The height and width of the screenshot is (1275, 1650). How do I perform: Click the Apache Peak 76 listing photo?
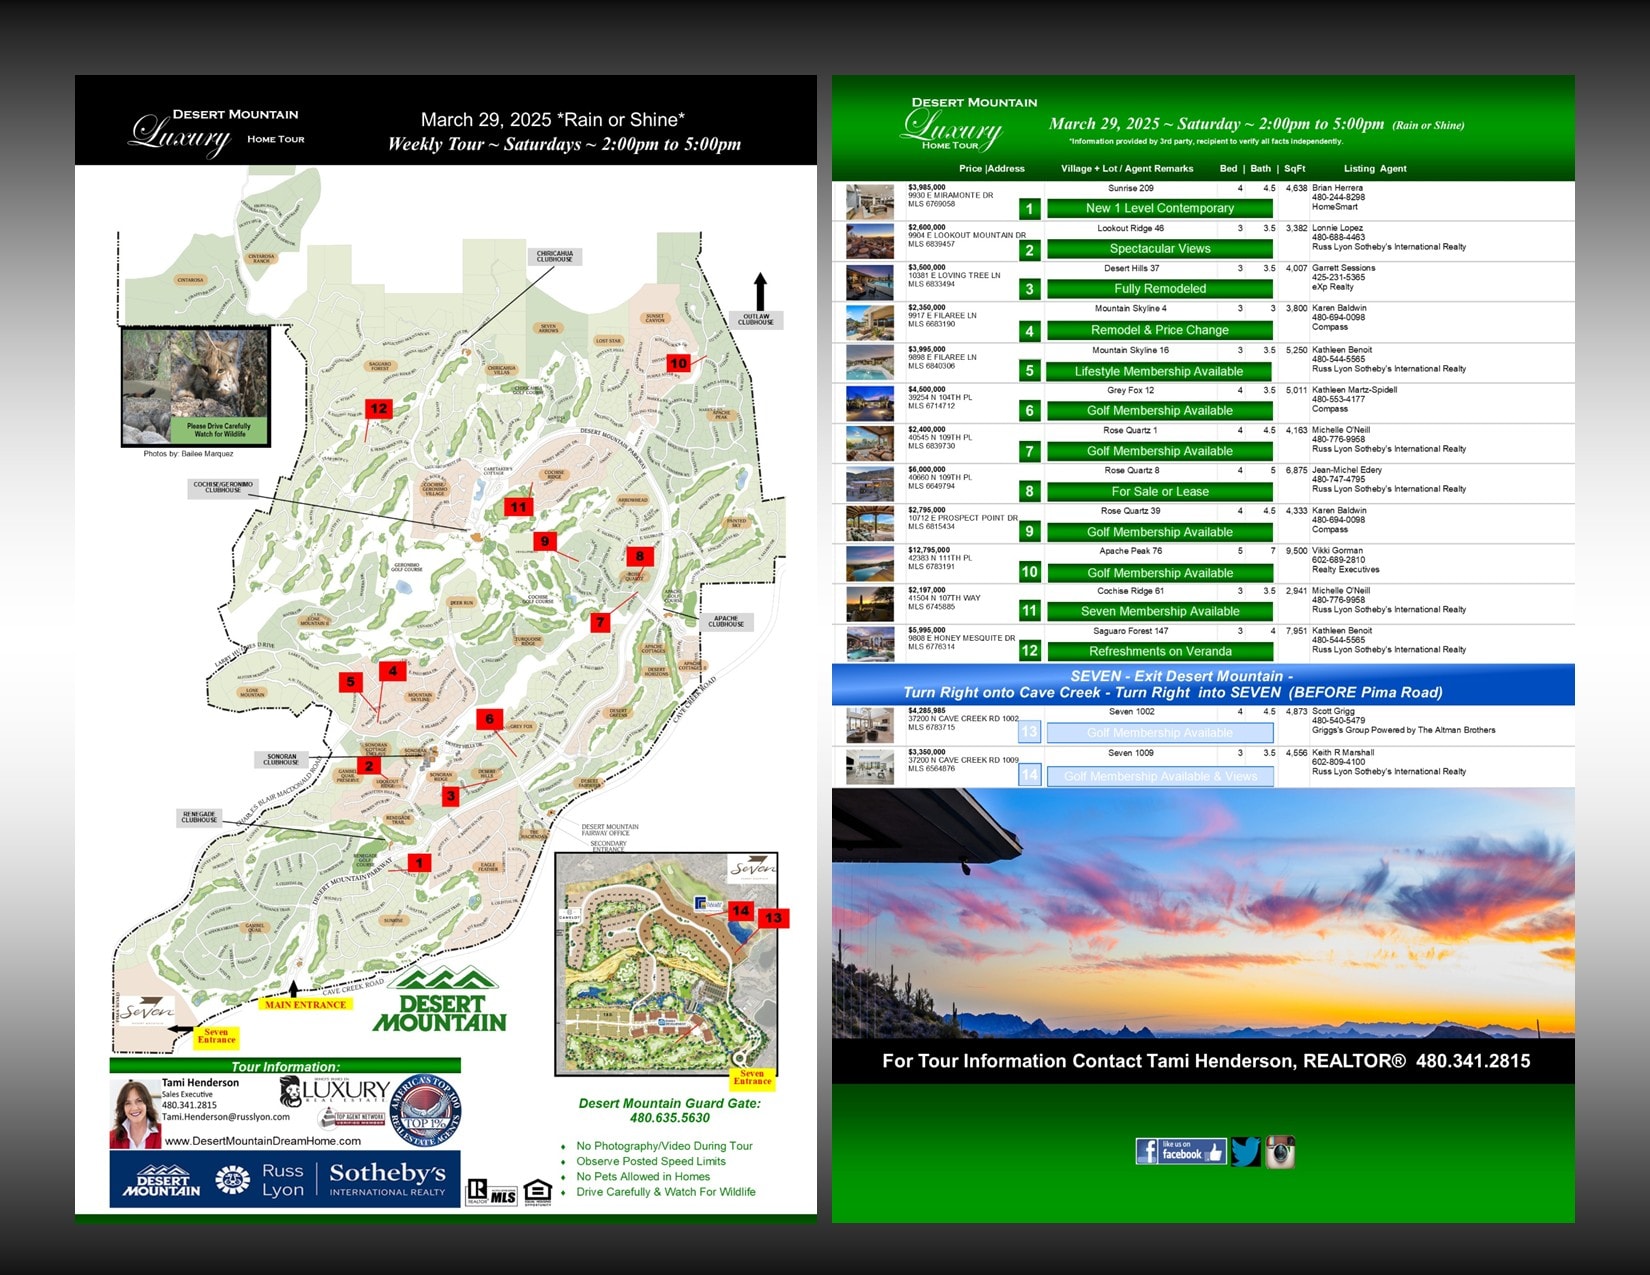point(869,565)
